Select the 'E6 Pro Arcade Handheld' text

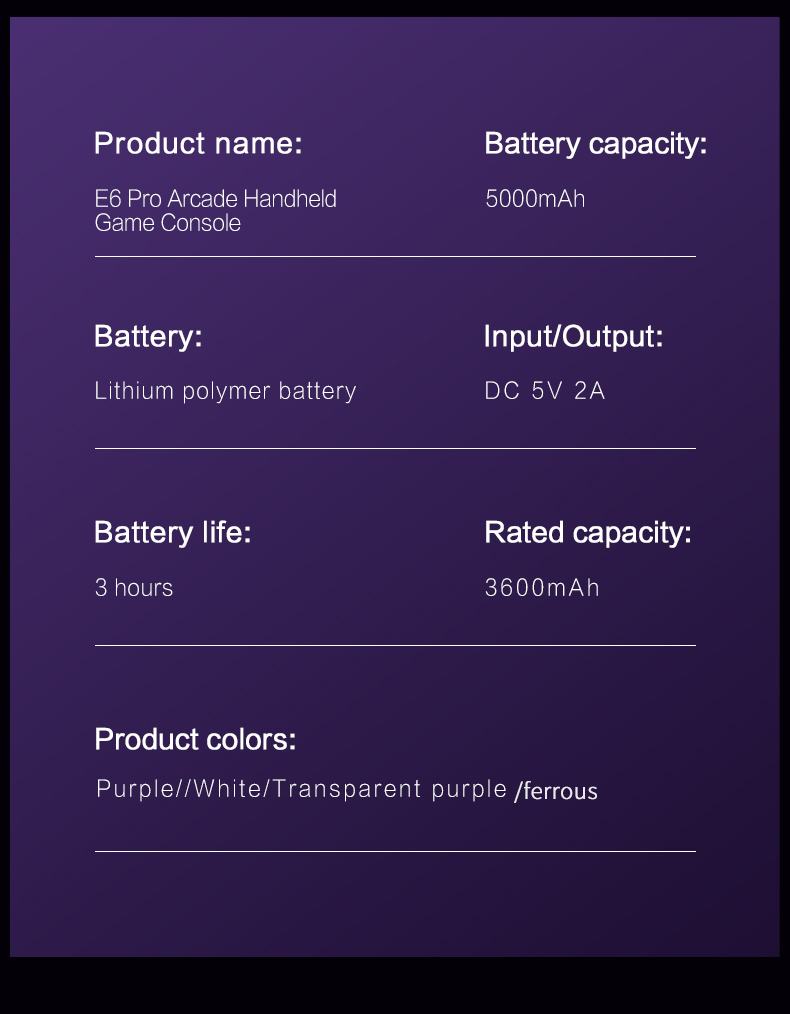[215, 199]
